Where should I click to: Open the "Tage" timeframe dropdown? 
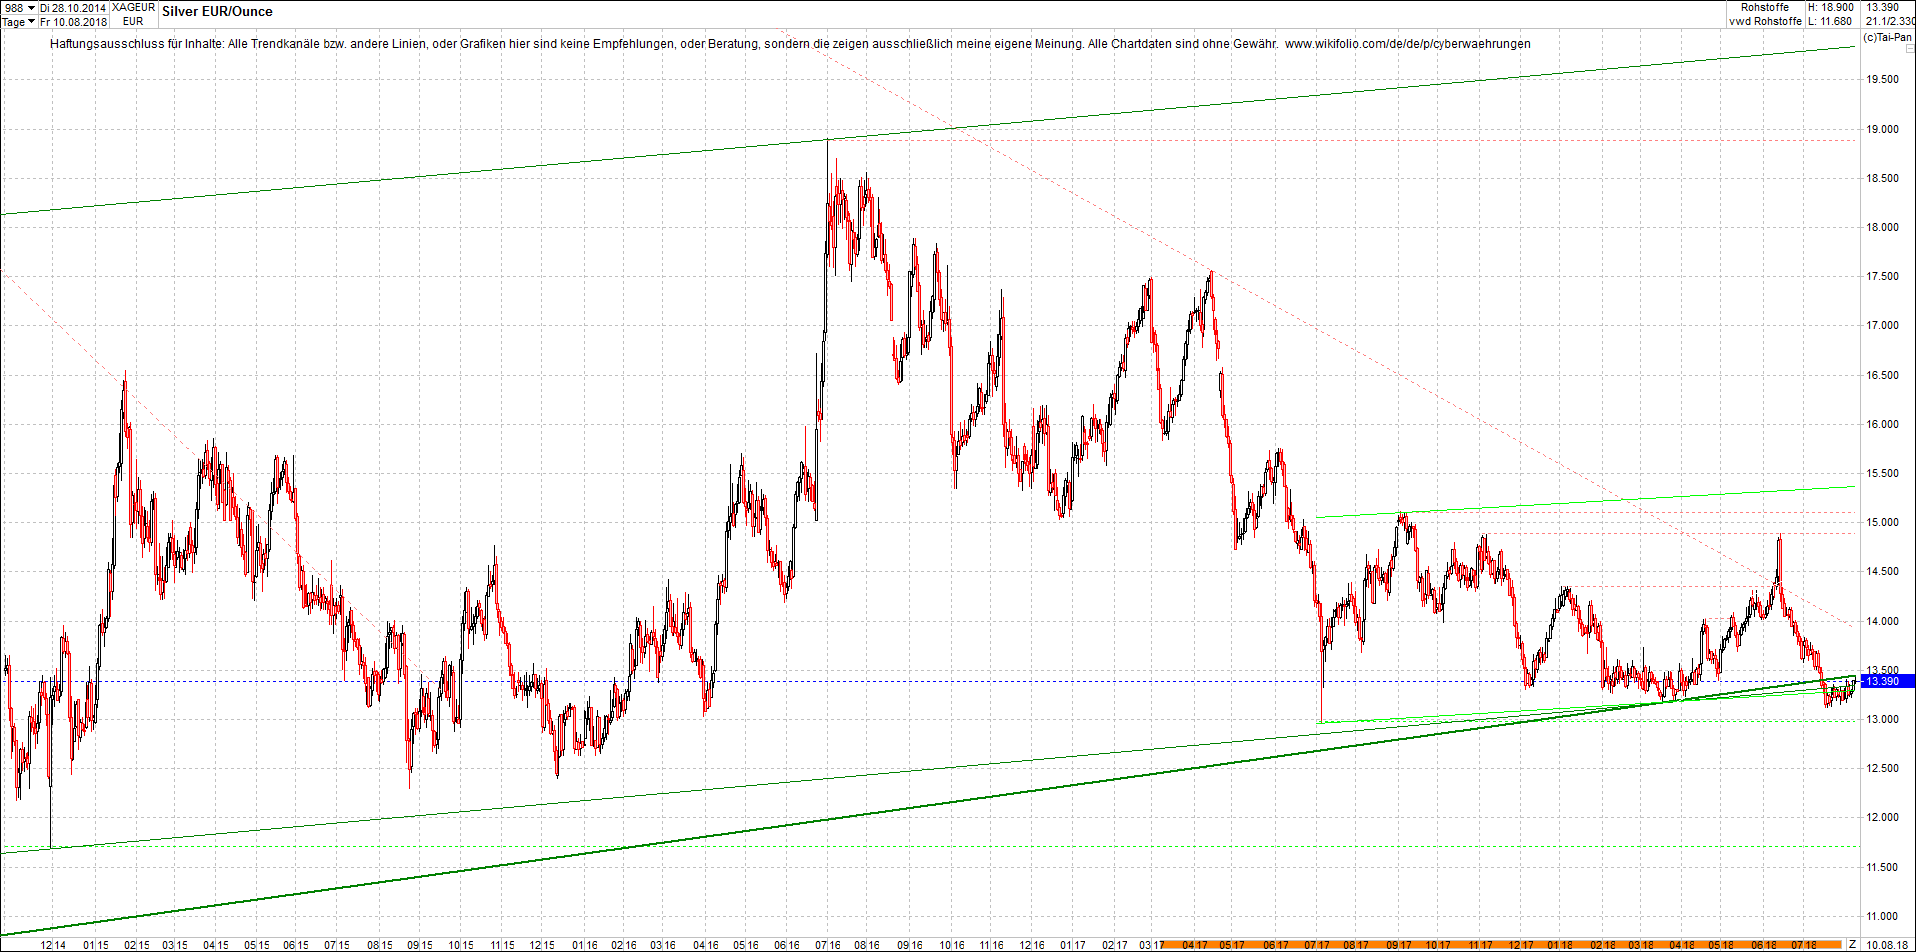(14, 21)
